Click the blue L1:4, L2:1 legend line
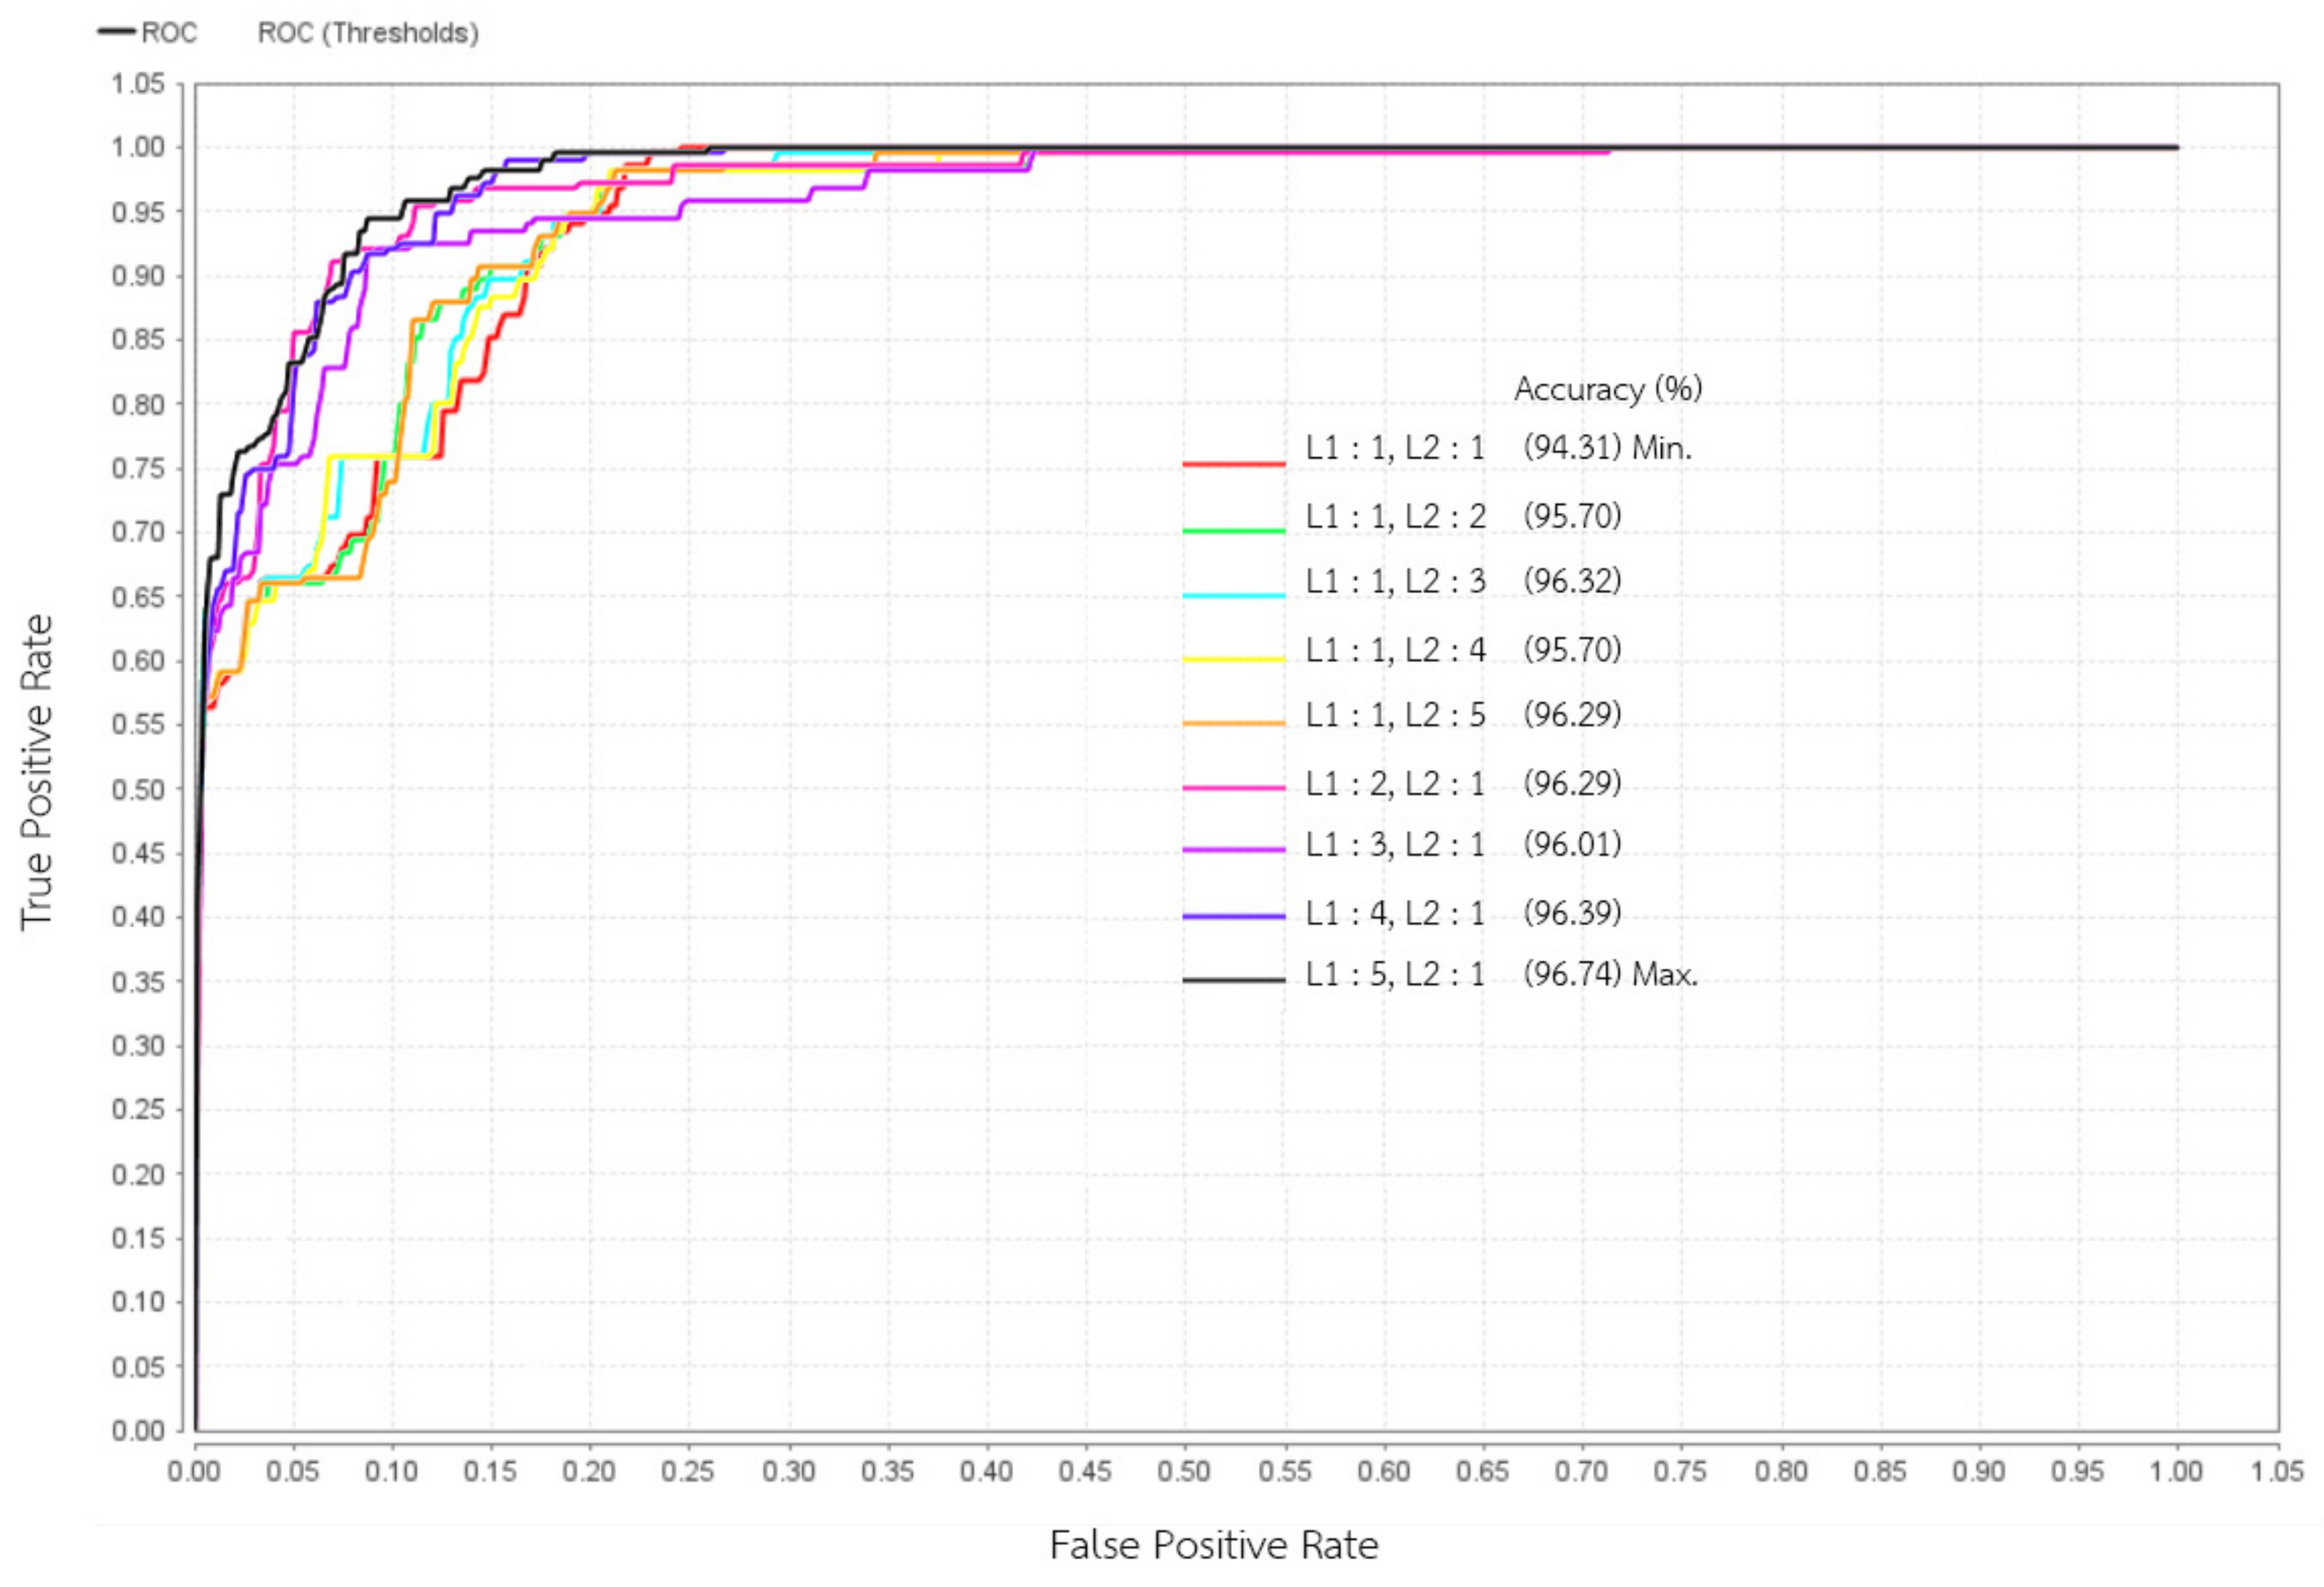The width and height of the screenshot is (2324, 1587). click(x=1233, y=916)
